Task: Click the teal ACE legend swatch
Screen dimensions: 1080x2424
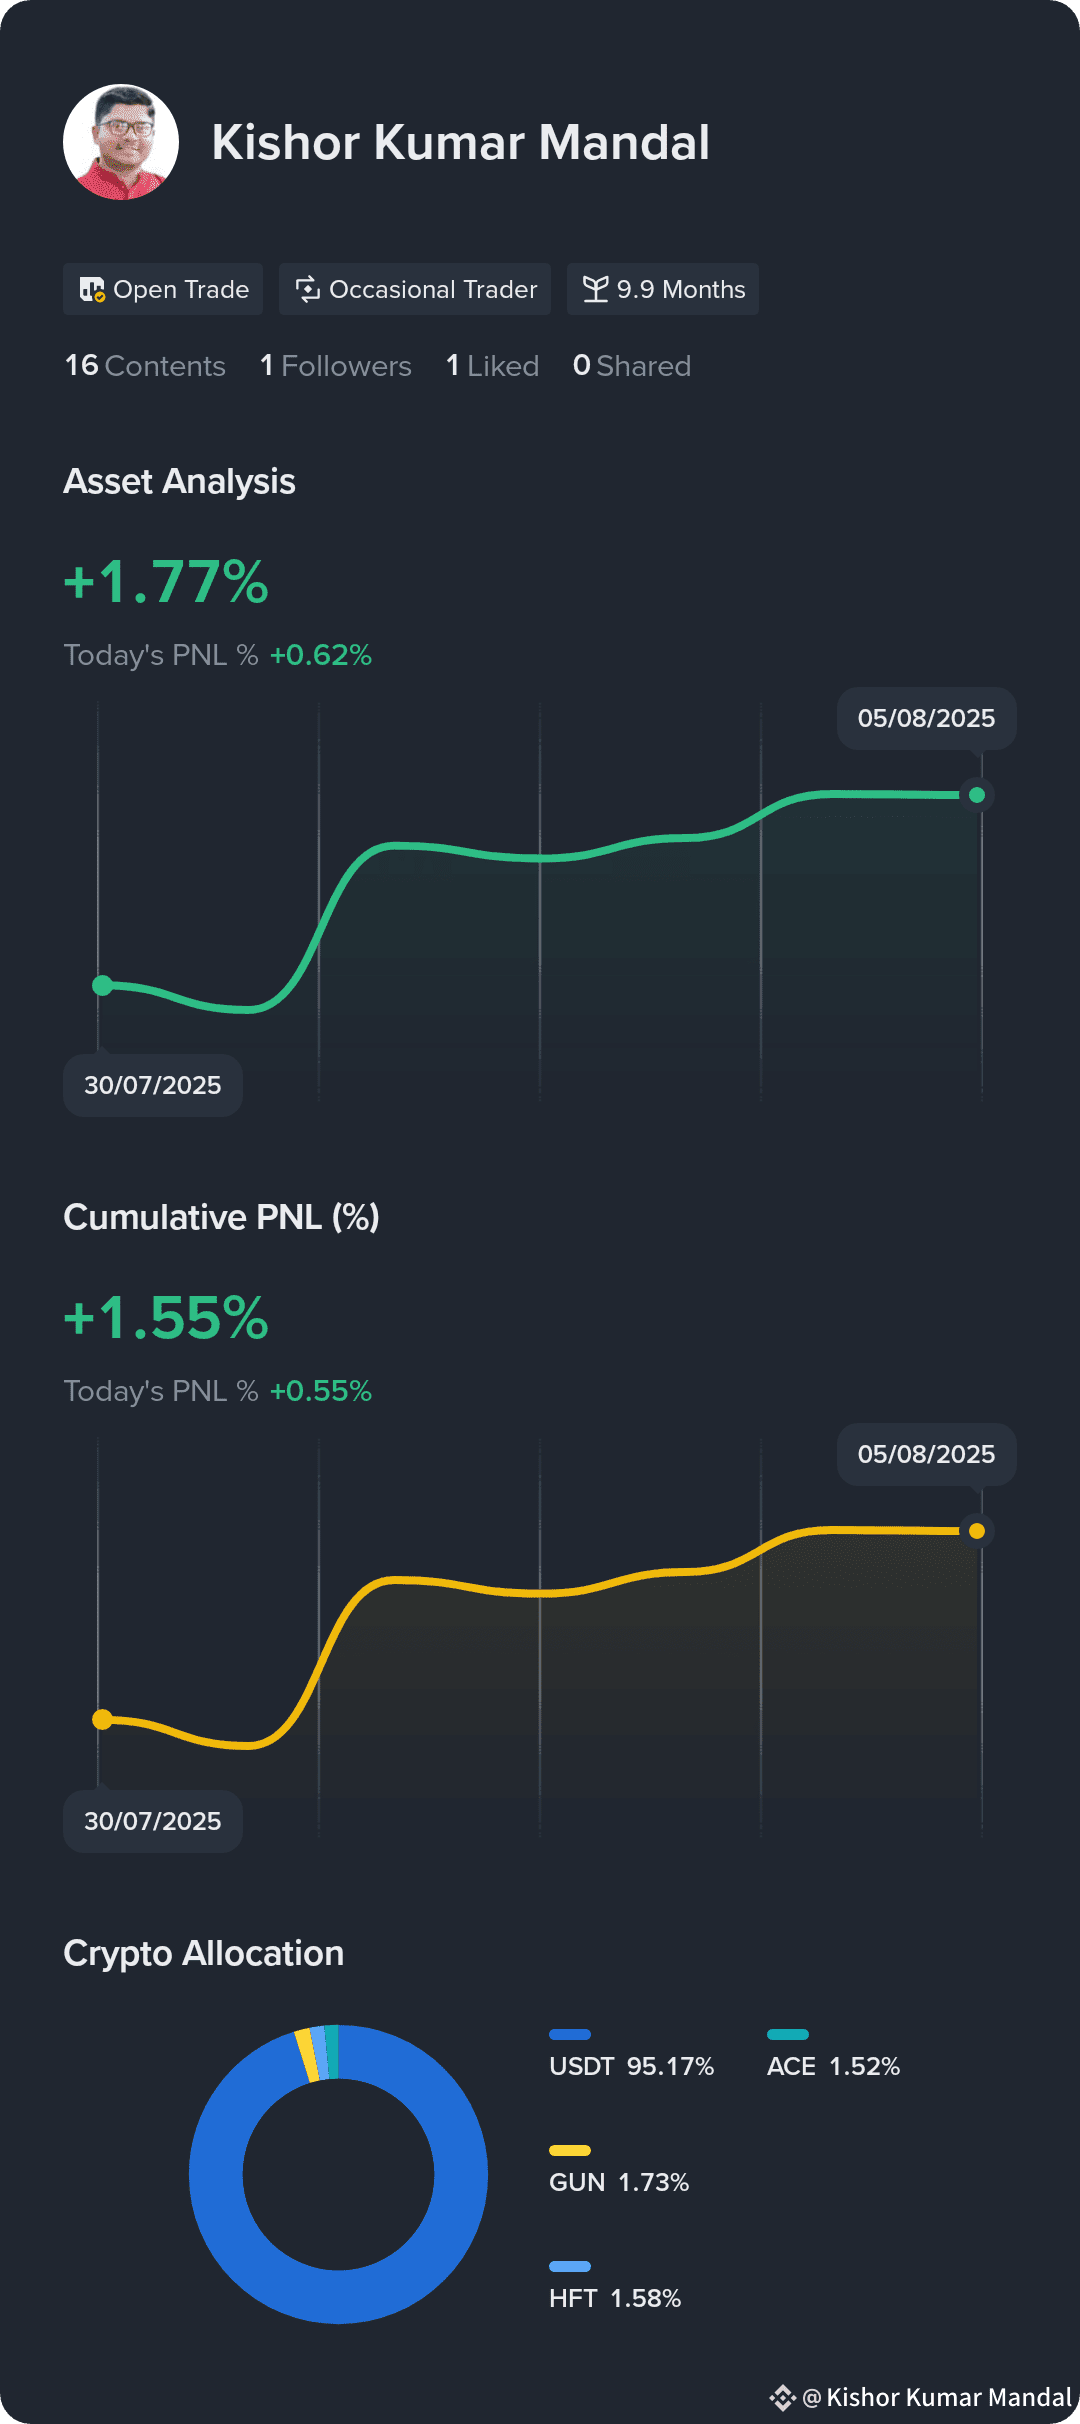Action: point(788,2034)
